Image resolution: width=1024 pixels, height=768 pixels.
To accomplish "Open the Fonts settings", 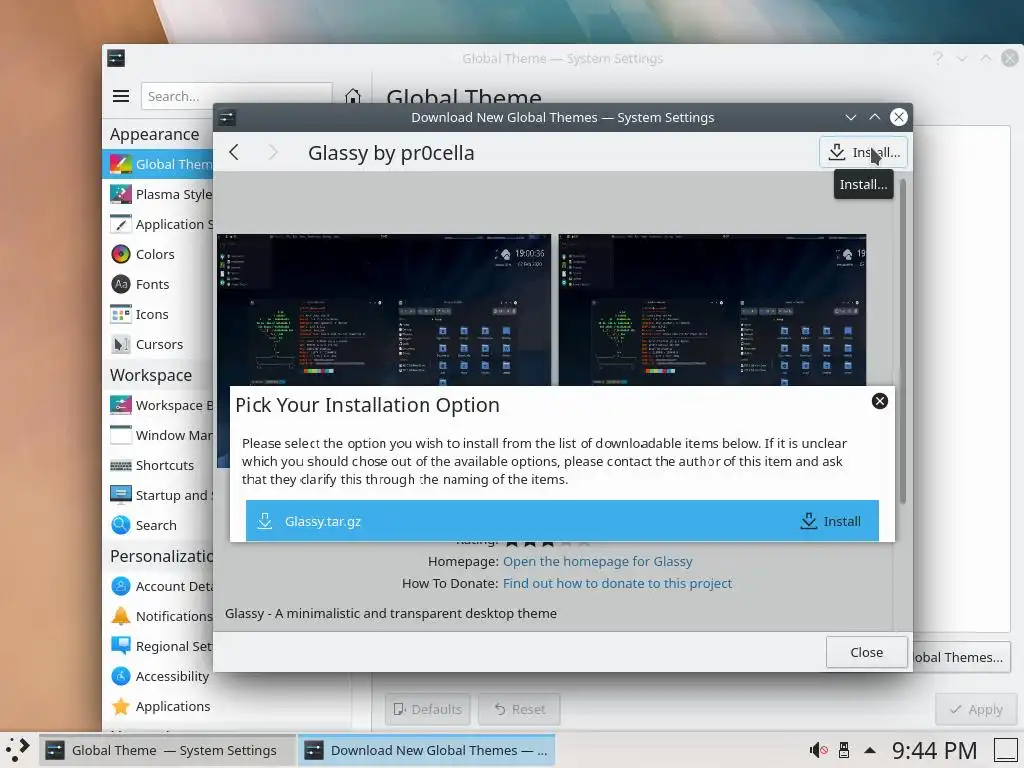I will [159, 284].
